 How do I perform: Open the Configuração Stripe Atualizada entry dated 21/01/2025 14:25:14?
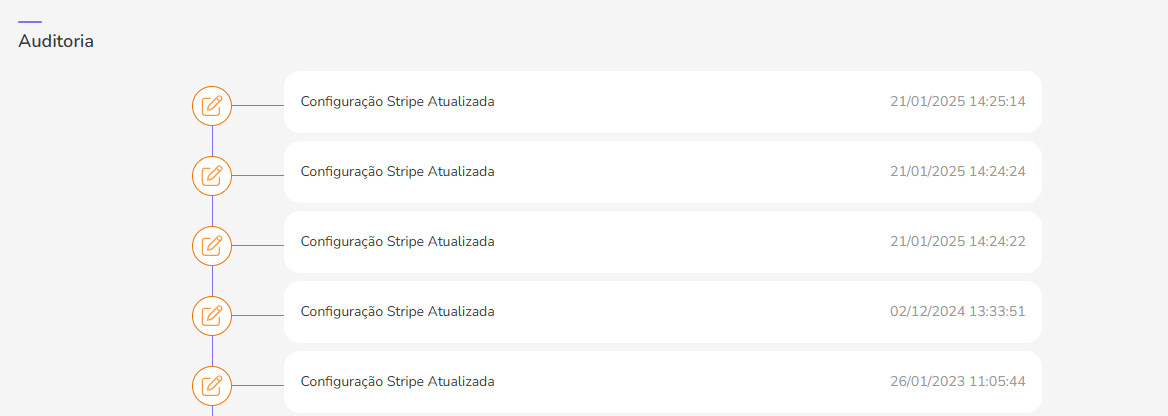click(397, 102)
